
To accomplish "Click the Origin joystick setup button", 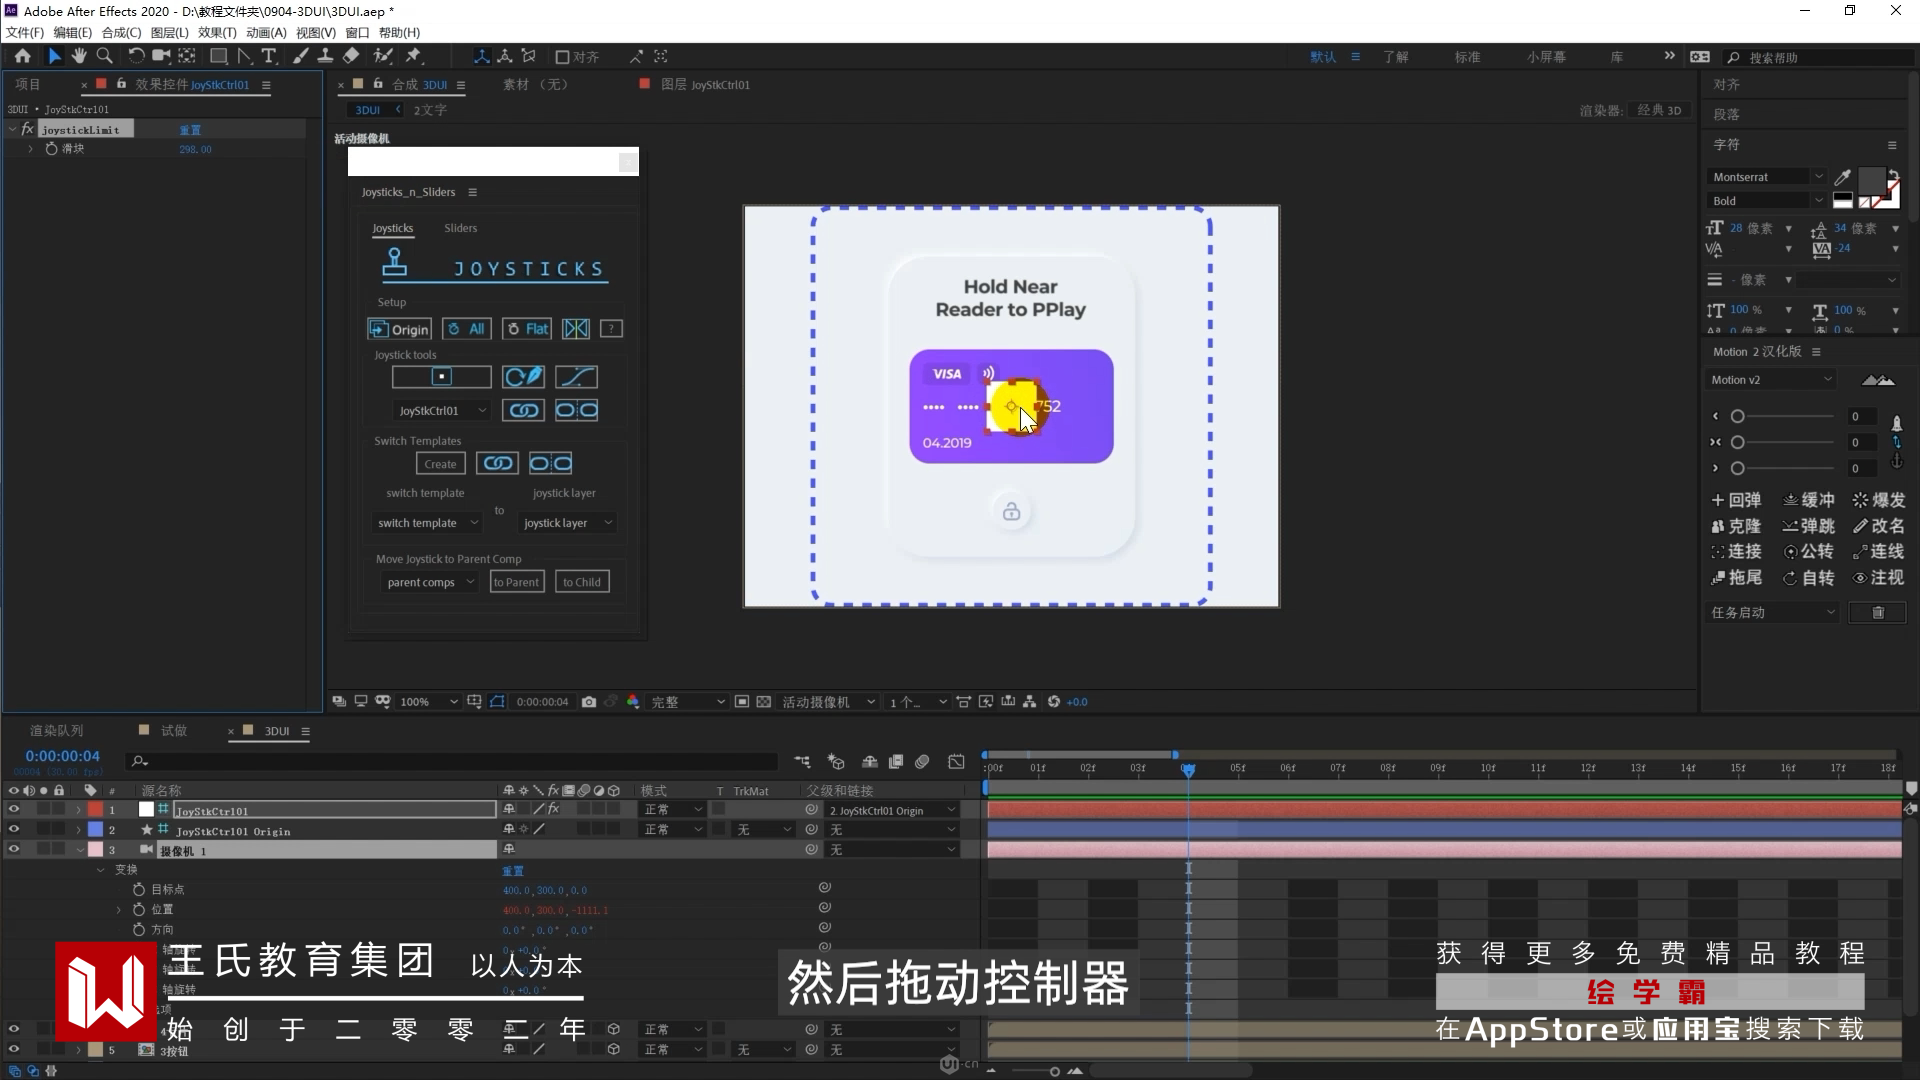I will [x=399, y=329].
